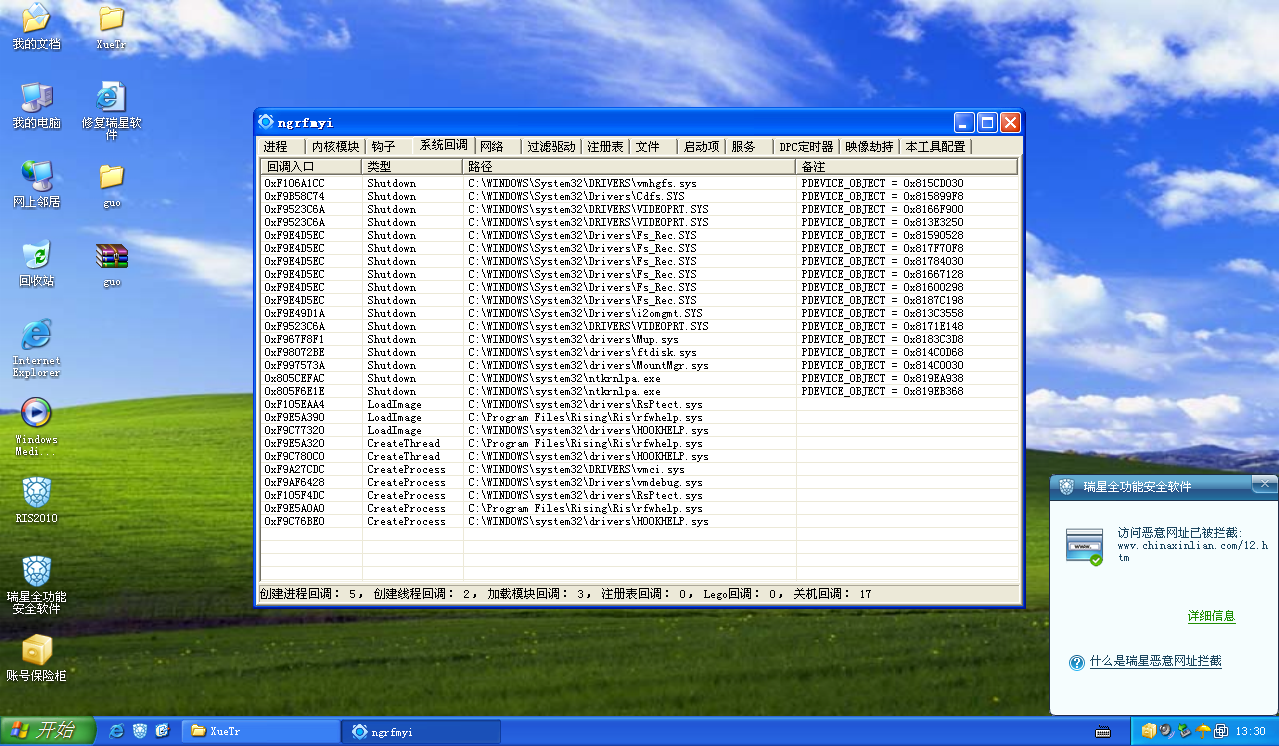
Task: Switch to the 本工具配置 tab
Action: coord(935,146)
